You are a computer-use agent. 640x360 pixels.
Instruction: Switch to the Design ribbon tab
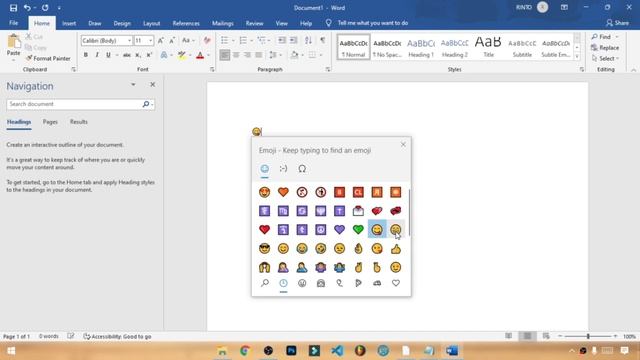122,23
